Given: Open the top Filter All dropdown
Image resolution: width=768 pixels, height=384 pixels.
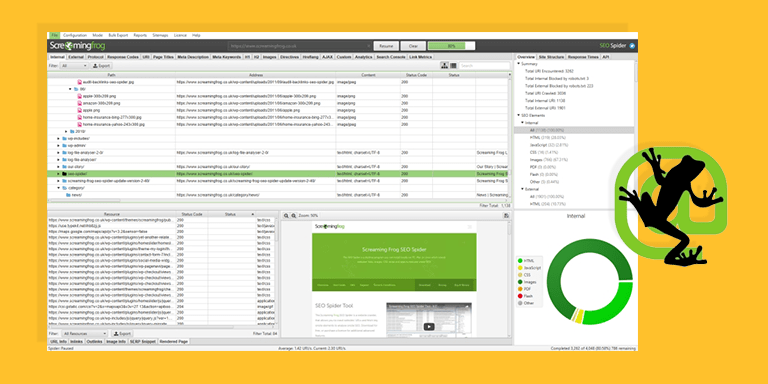Looking at the screenshot, I should tap(74, 66).
